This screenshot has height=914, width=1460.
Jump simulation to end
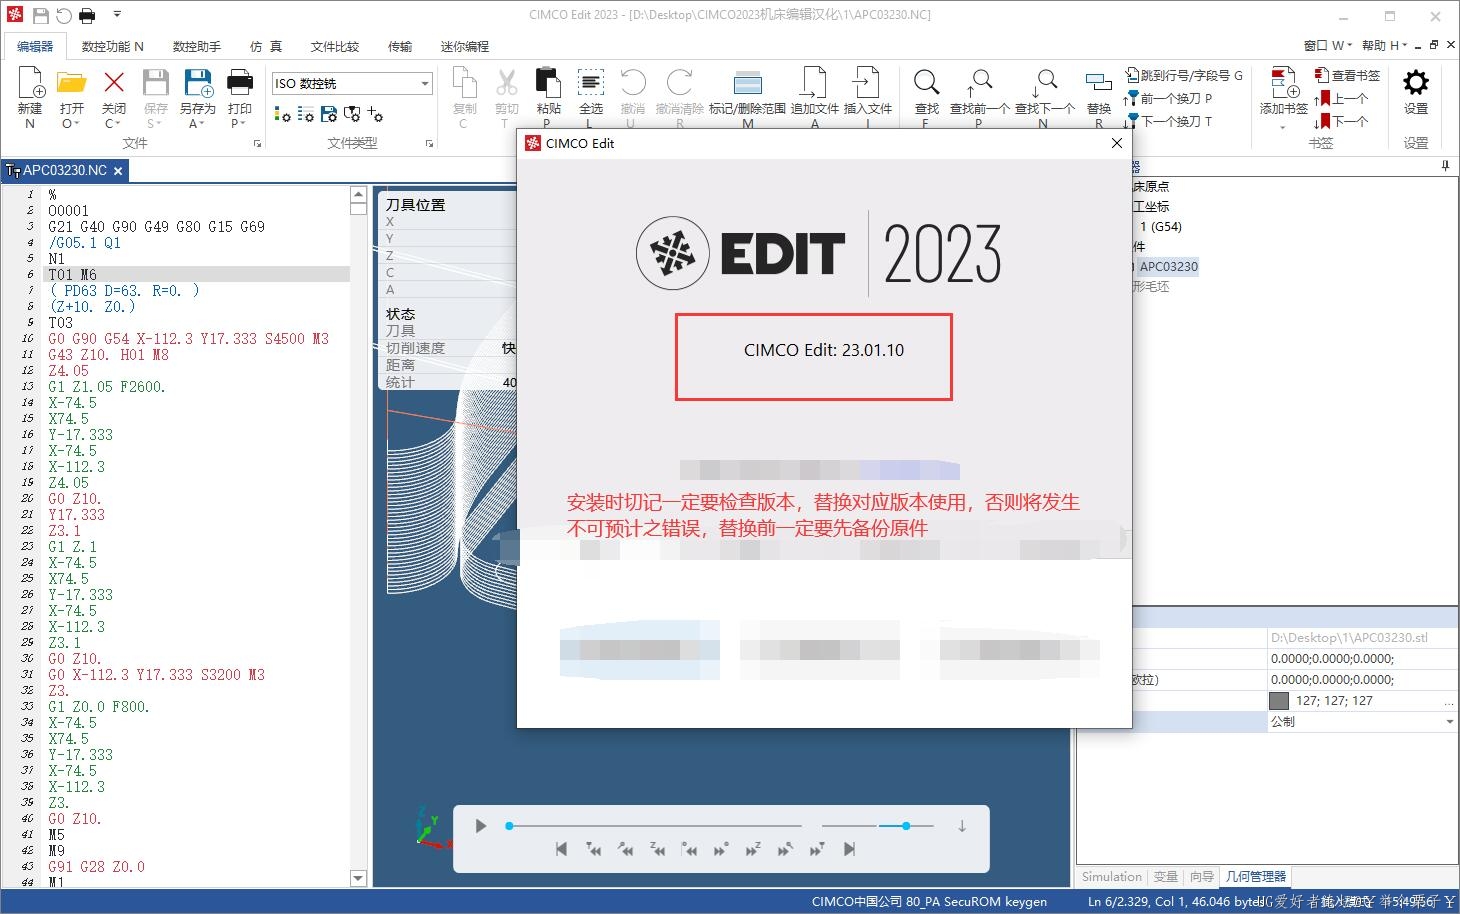tap(849, 849)
